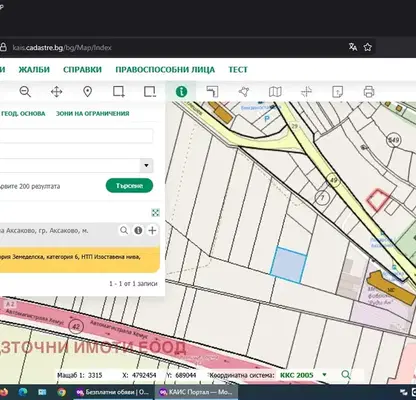
Task: Open the СПРАВКИ menu
Action: coord(82,70)
